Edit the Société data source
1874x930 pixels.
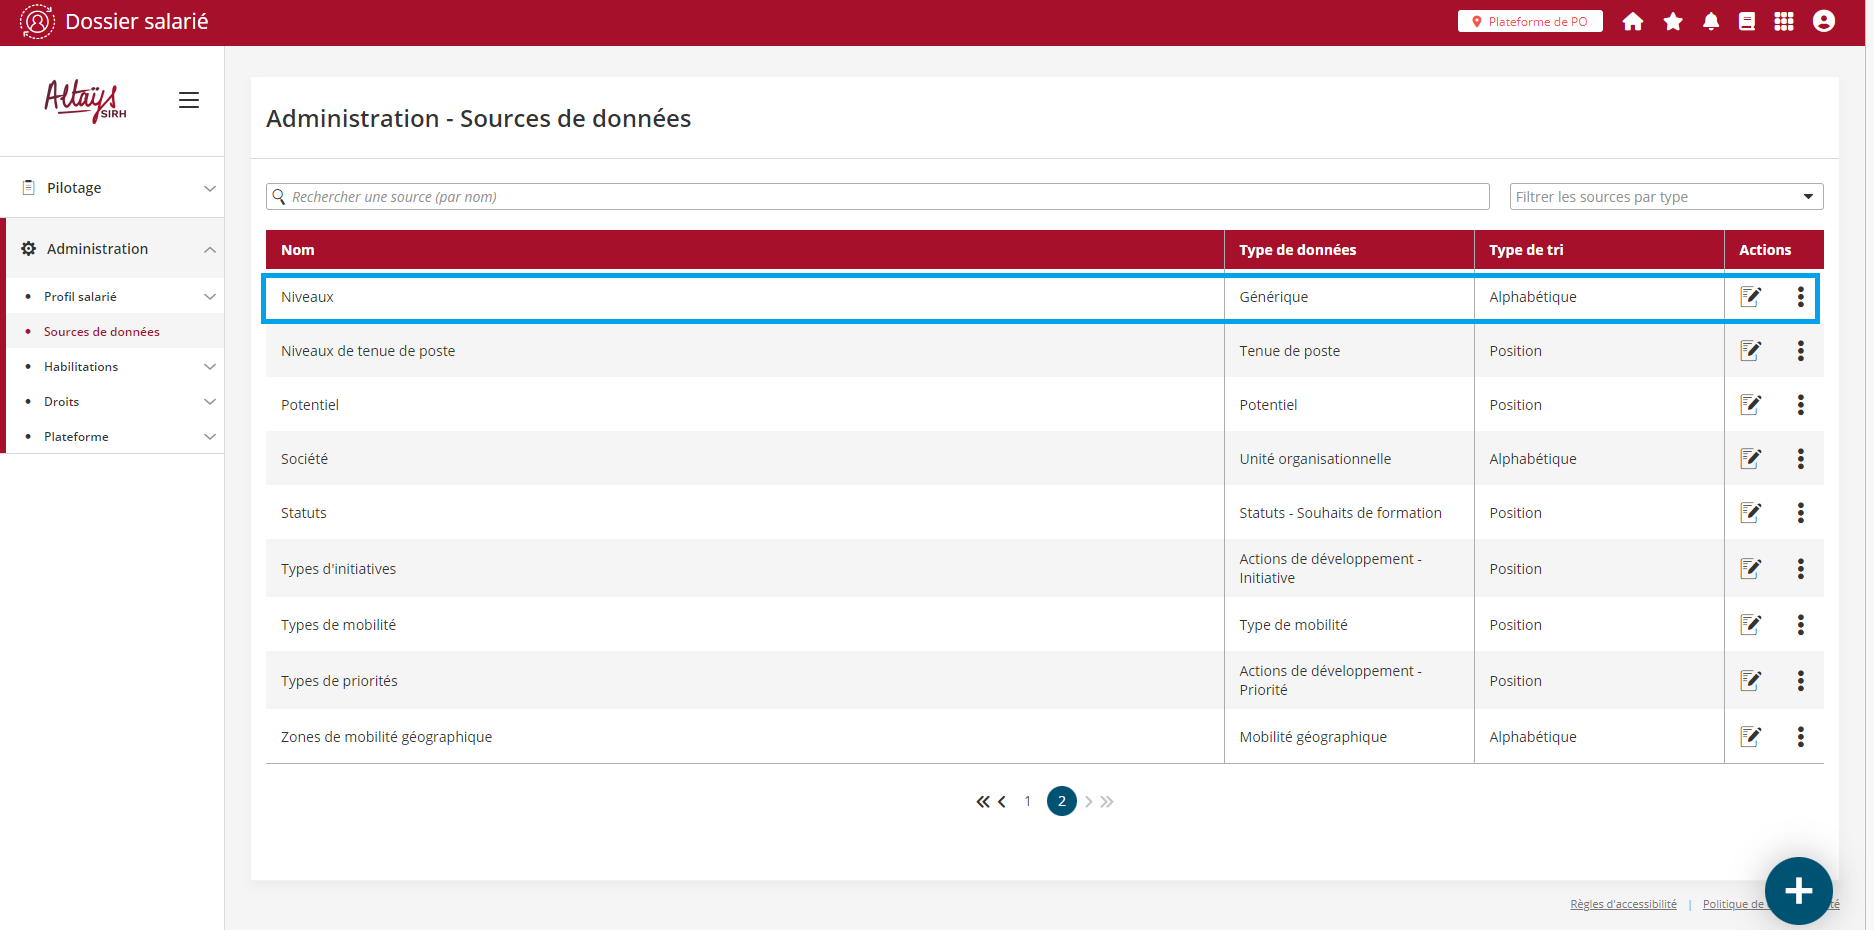point(1750,459)
